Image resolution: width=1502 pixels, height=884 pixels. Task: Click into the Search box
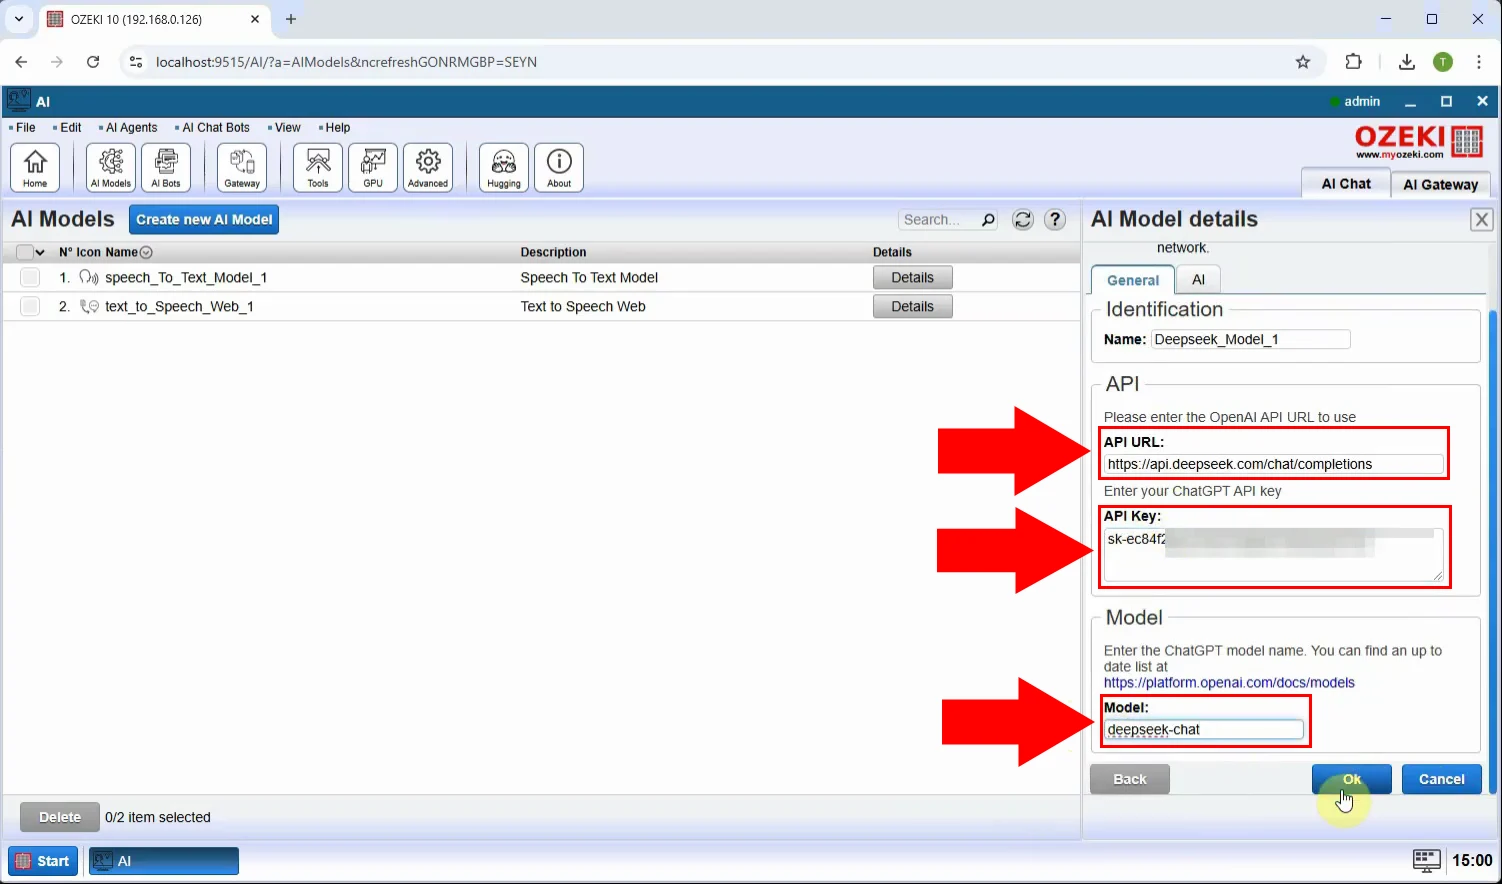click(x=940, y=220)
